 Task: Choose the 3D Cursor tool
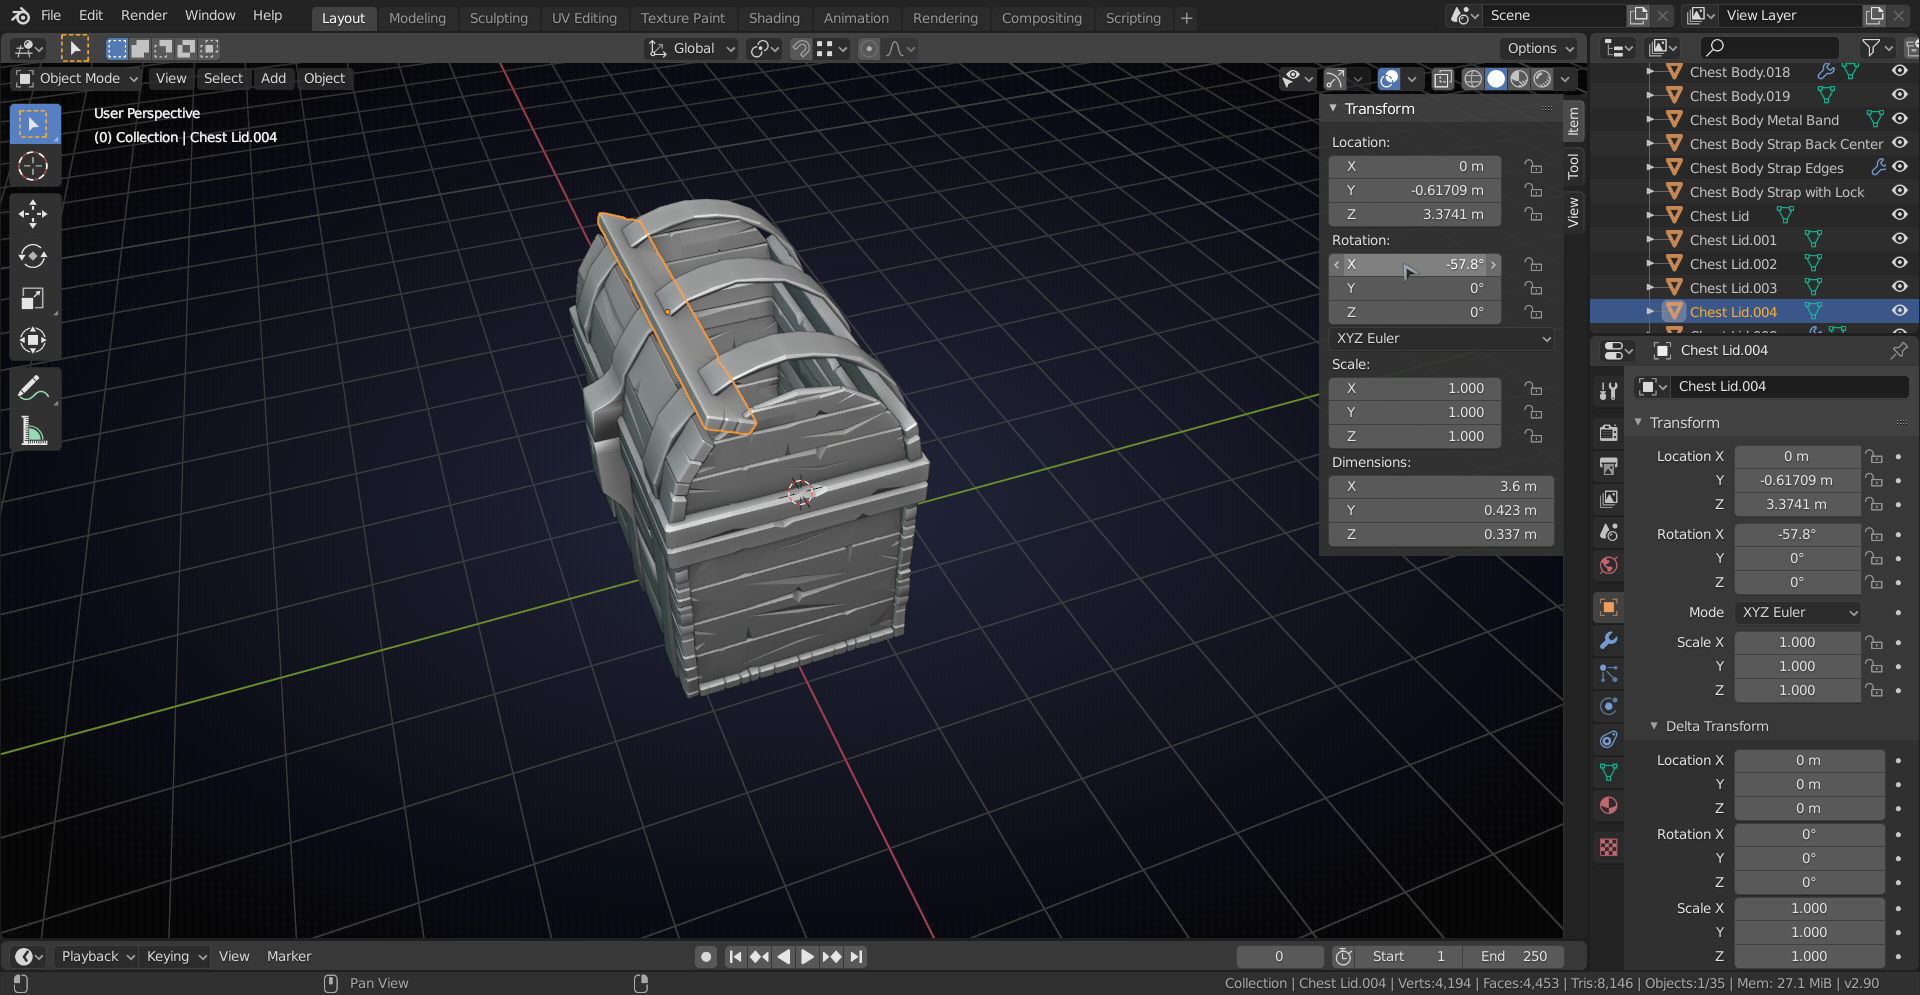pyautogui.click(x=33, y=166)
